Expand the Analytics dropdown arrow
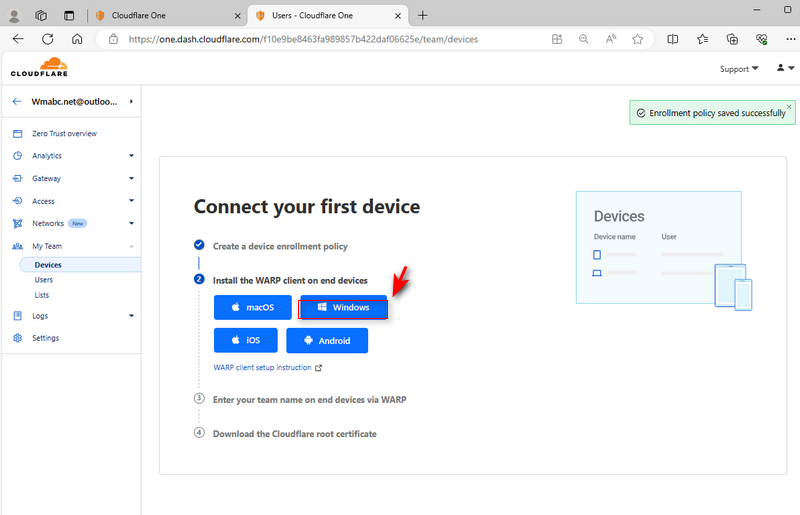 point(132,156)
